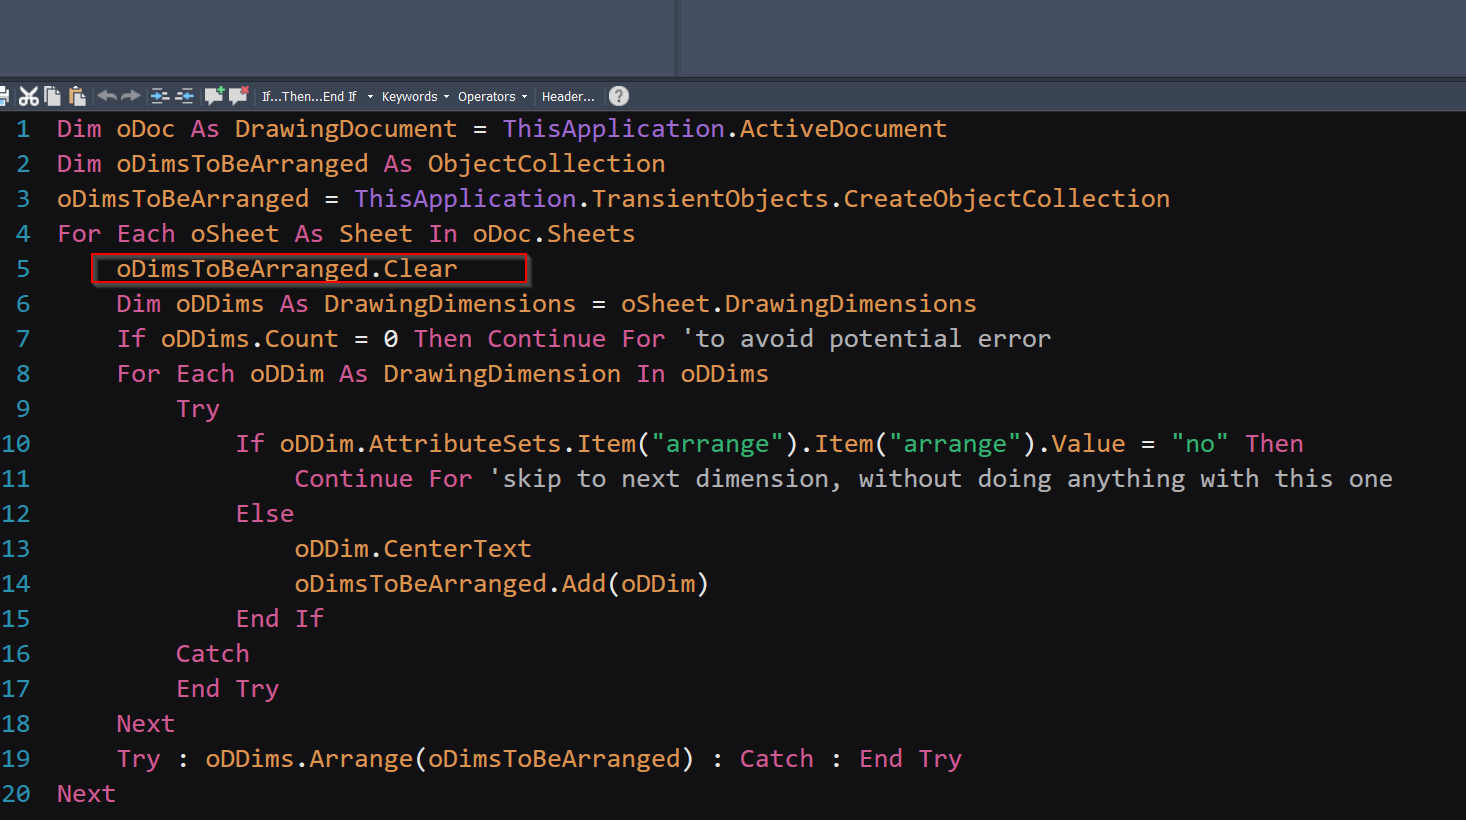Viewport: 1466px width, 820px height.
Task: Click the Comment Block icon with green plus
Action: pyautogui.click(x=213, y=95)
